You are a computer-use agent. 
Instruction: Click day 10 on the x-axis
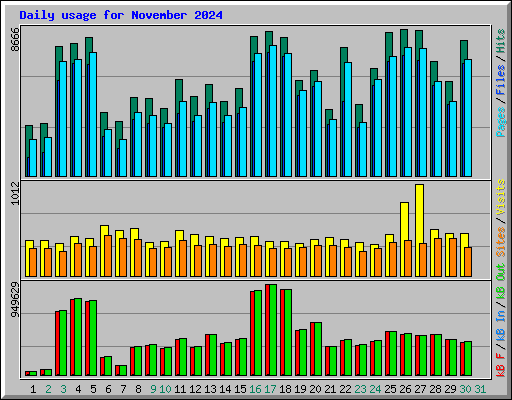coord(165,389)
